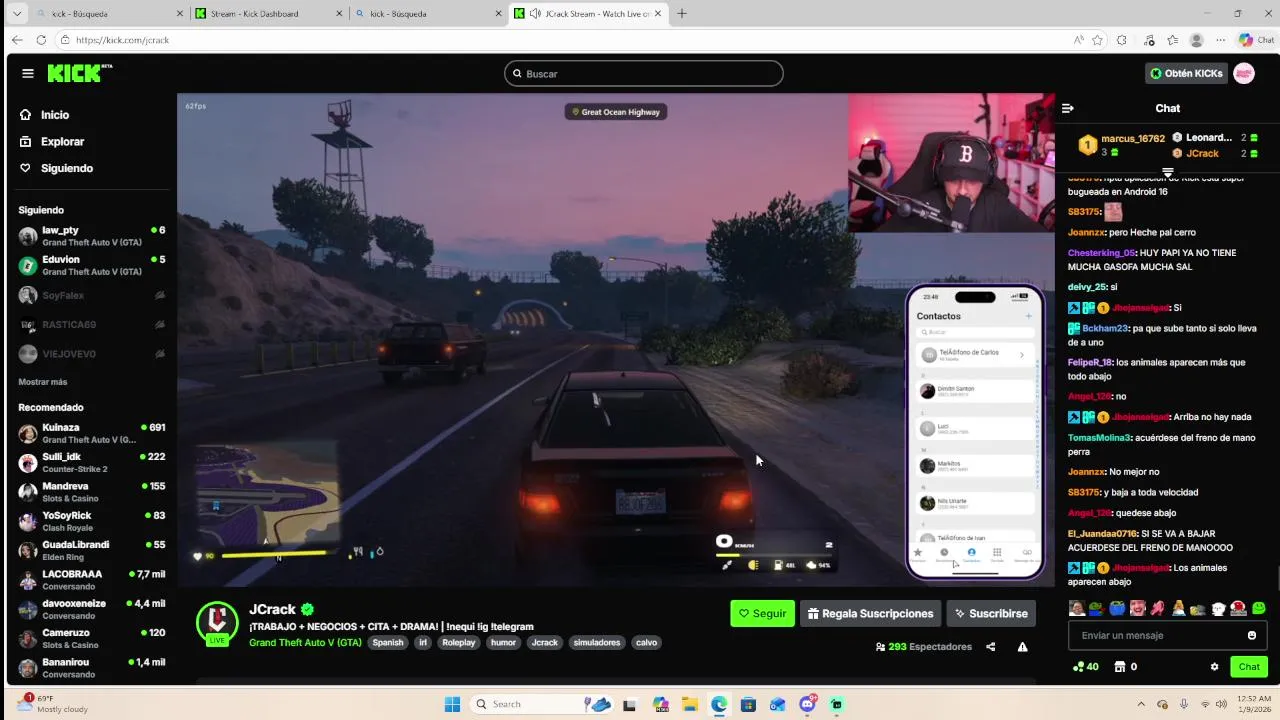Show hidden system tray icons
Image resolution: width=1280 pixels, height=720 pixels.
click(1141, 704)
